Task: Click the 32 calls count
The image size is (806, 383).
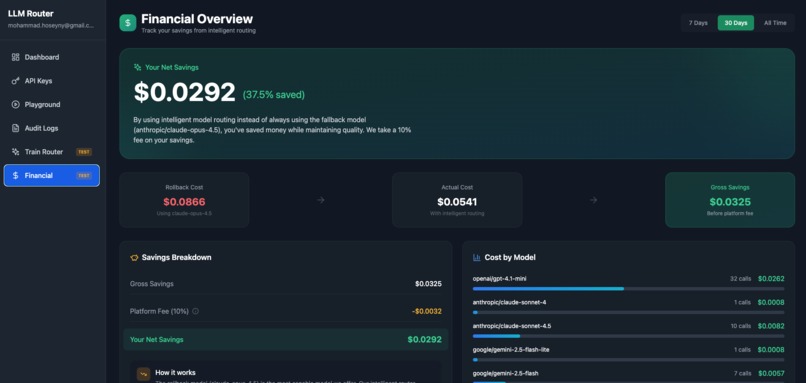Action: pos(740,279)
